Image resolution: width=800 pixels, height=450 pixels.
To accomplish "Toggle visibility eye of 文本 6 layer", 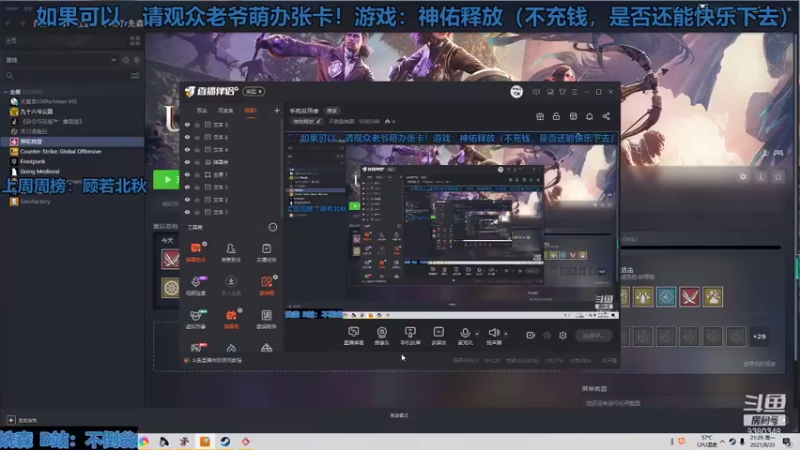I will pyautogui.click(x=187, y=137).
